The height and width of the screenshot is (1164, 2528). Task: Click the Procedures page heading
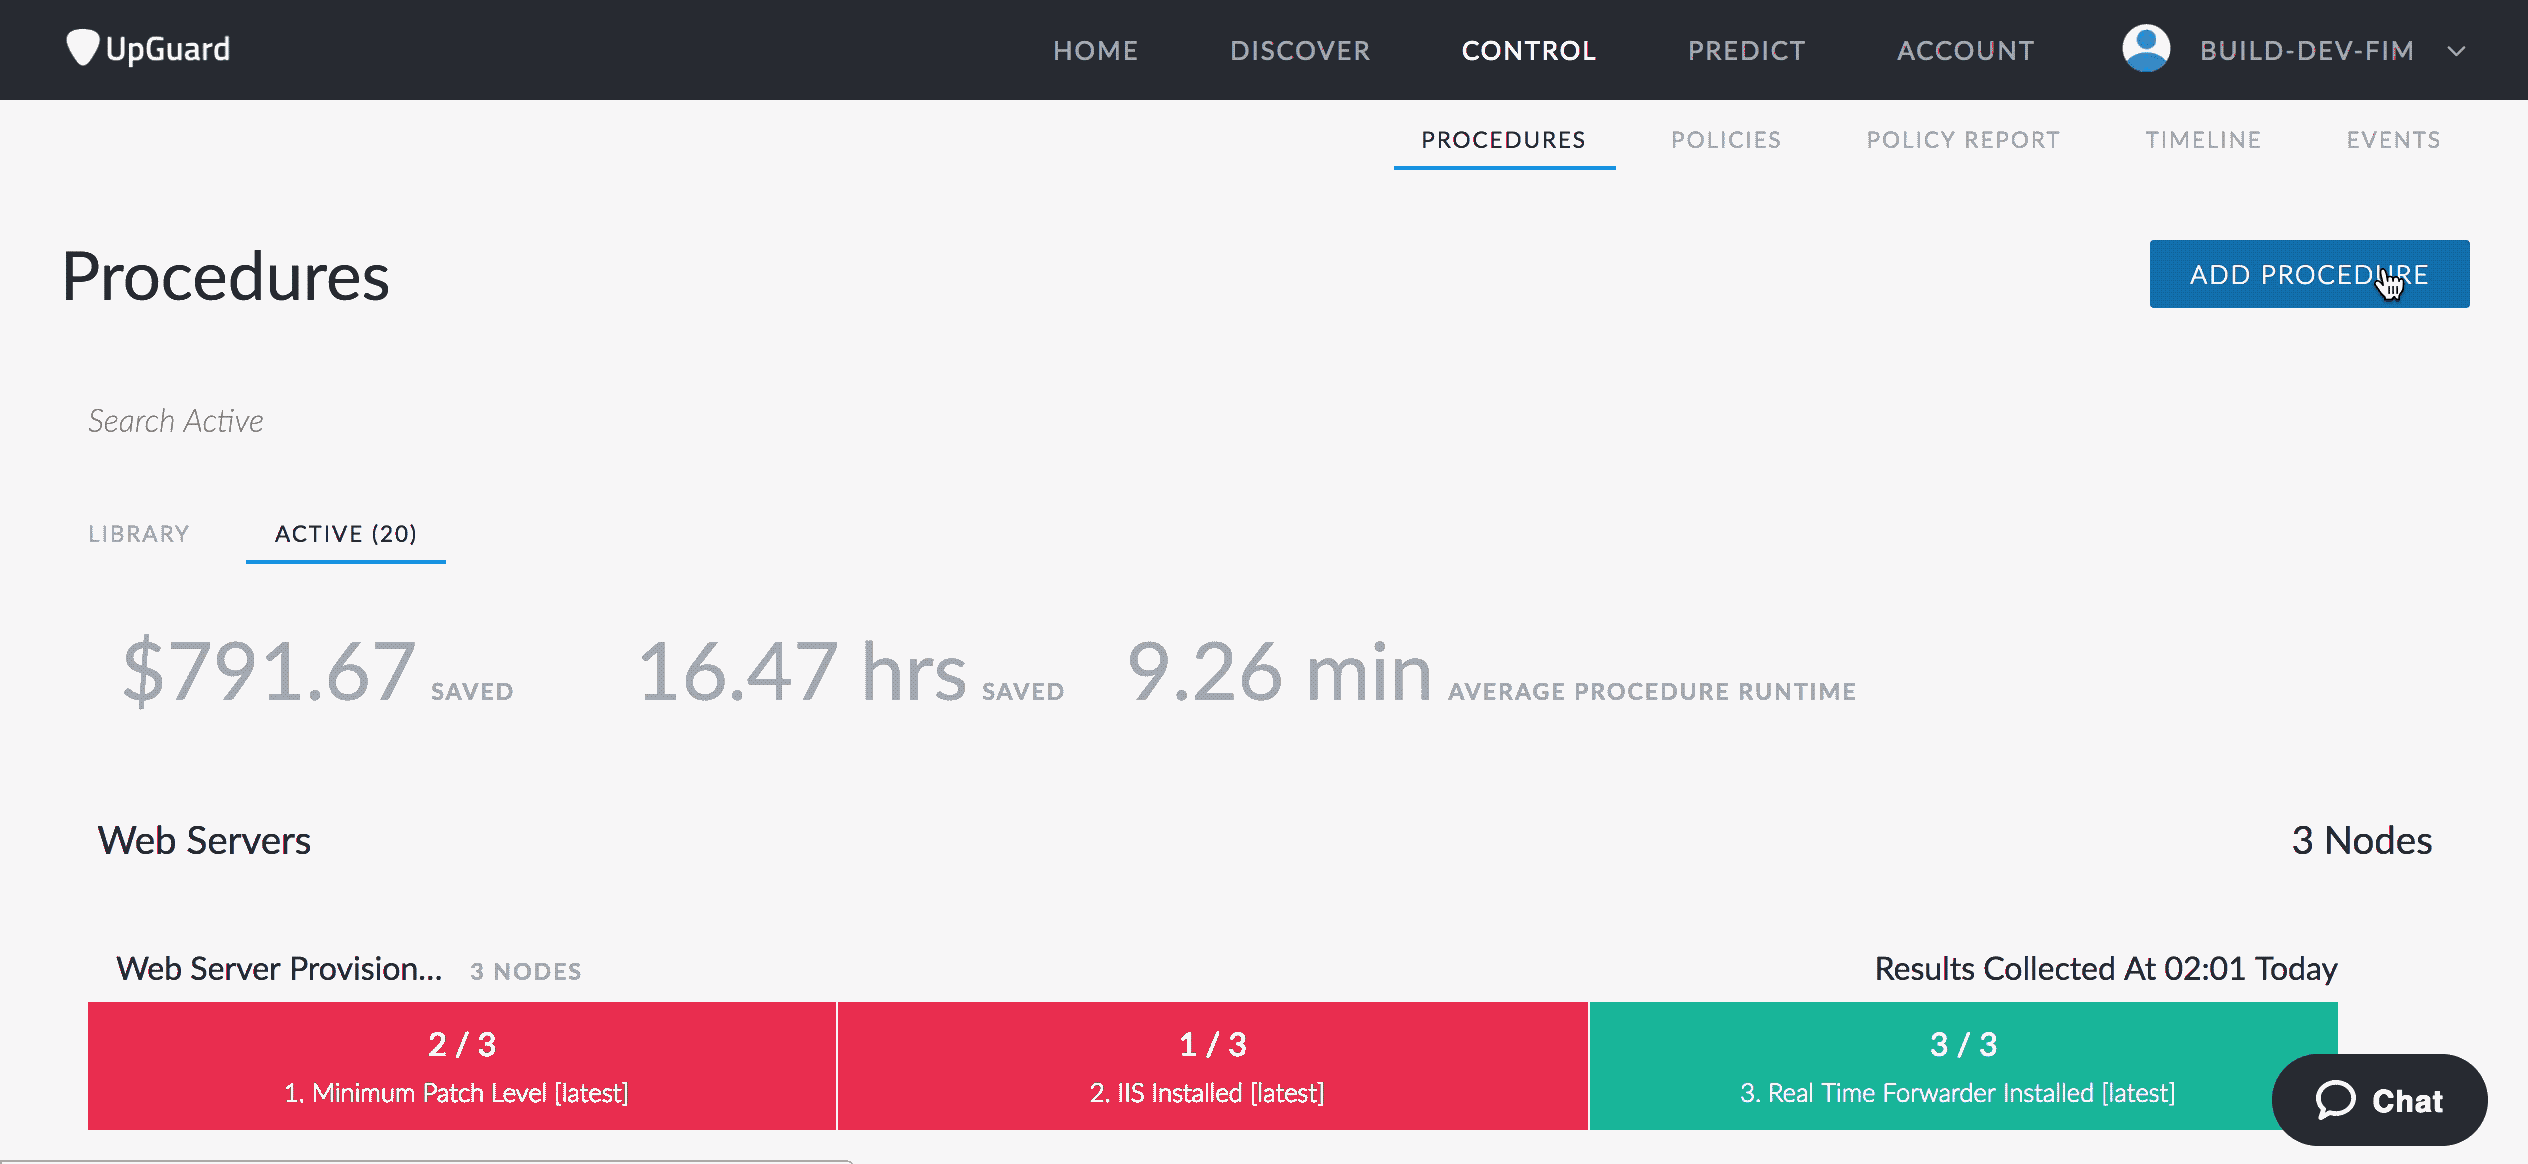225,277
